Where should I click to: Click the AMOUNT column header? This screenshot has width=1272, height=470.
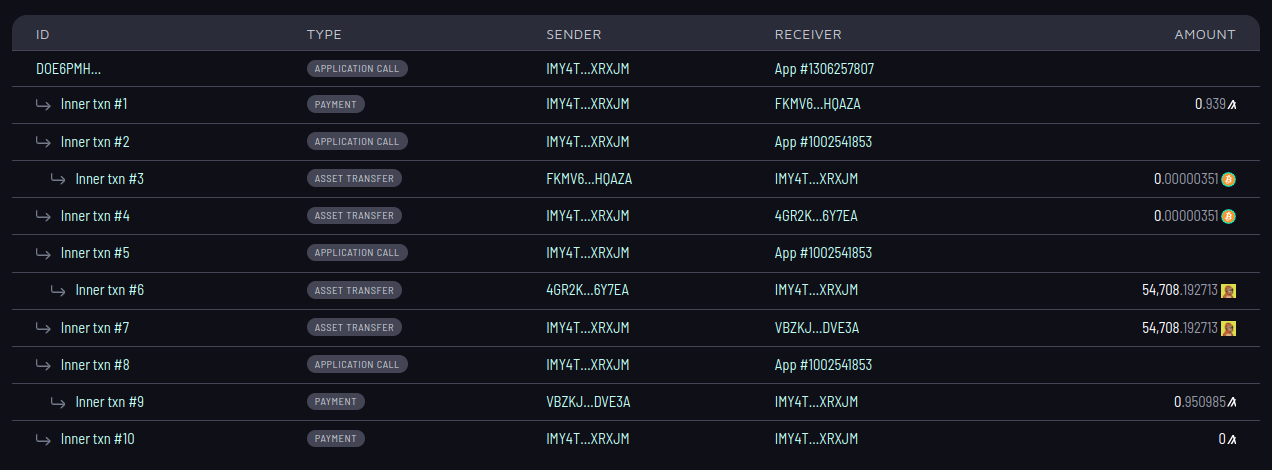coord(1205,34)
